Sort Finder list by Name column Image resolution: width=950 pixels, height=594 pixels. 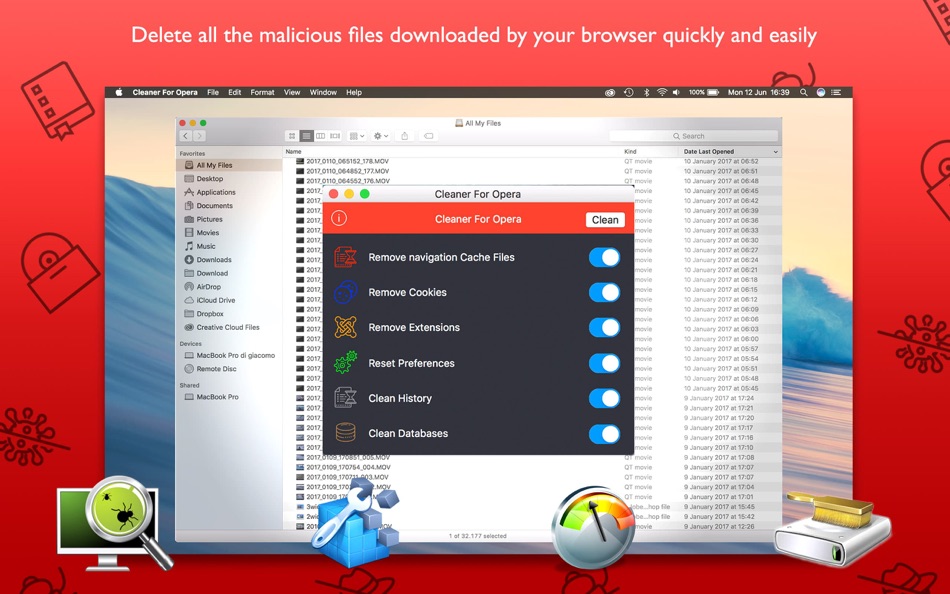(452, 152)
